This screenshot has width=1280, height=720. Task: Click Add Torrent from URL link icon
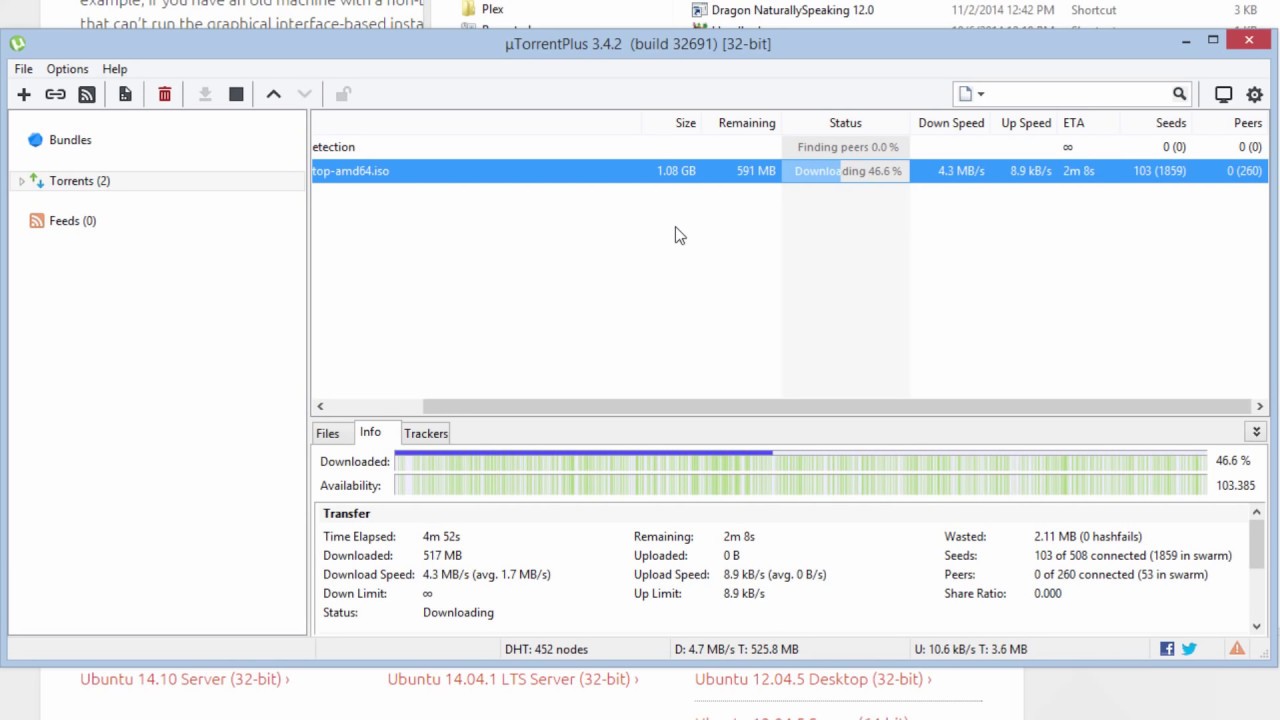point(55,94)
